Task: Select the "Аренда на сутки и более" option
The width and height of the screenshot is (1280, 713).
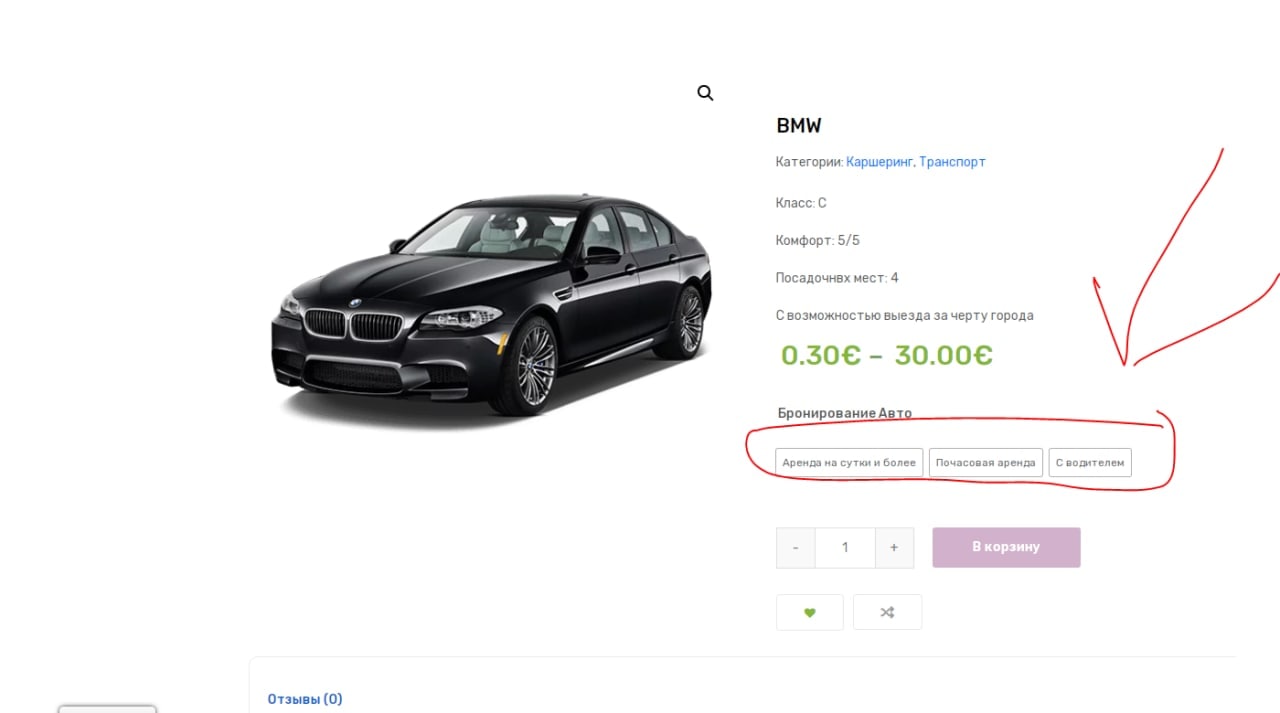Action: click(x=849, y=462)
